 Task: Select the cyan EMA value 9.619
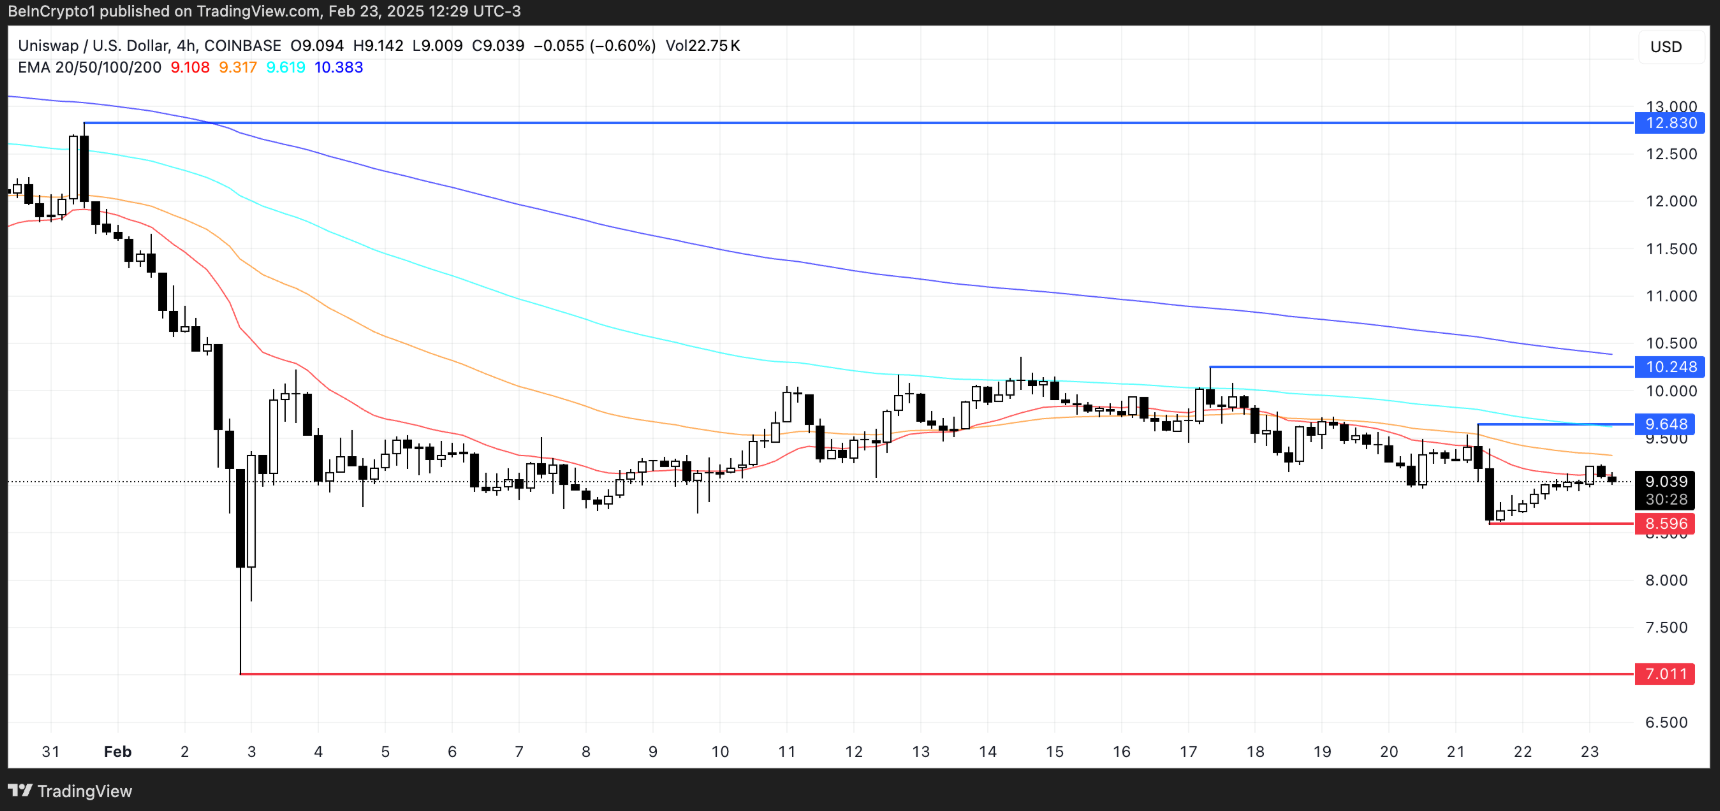coord(286,68)
